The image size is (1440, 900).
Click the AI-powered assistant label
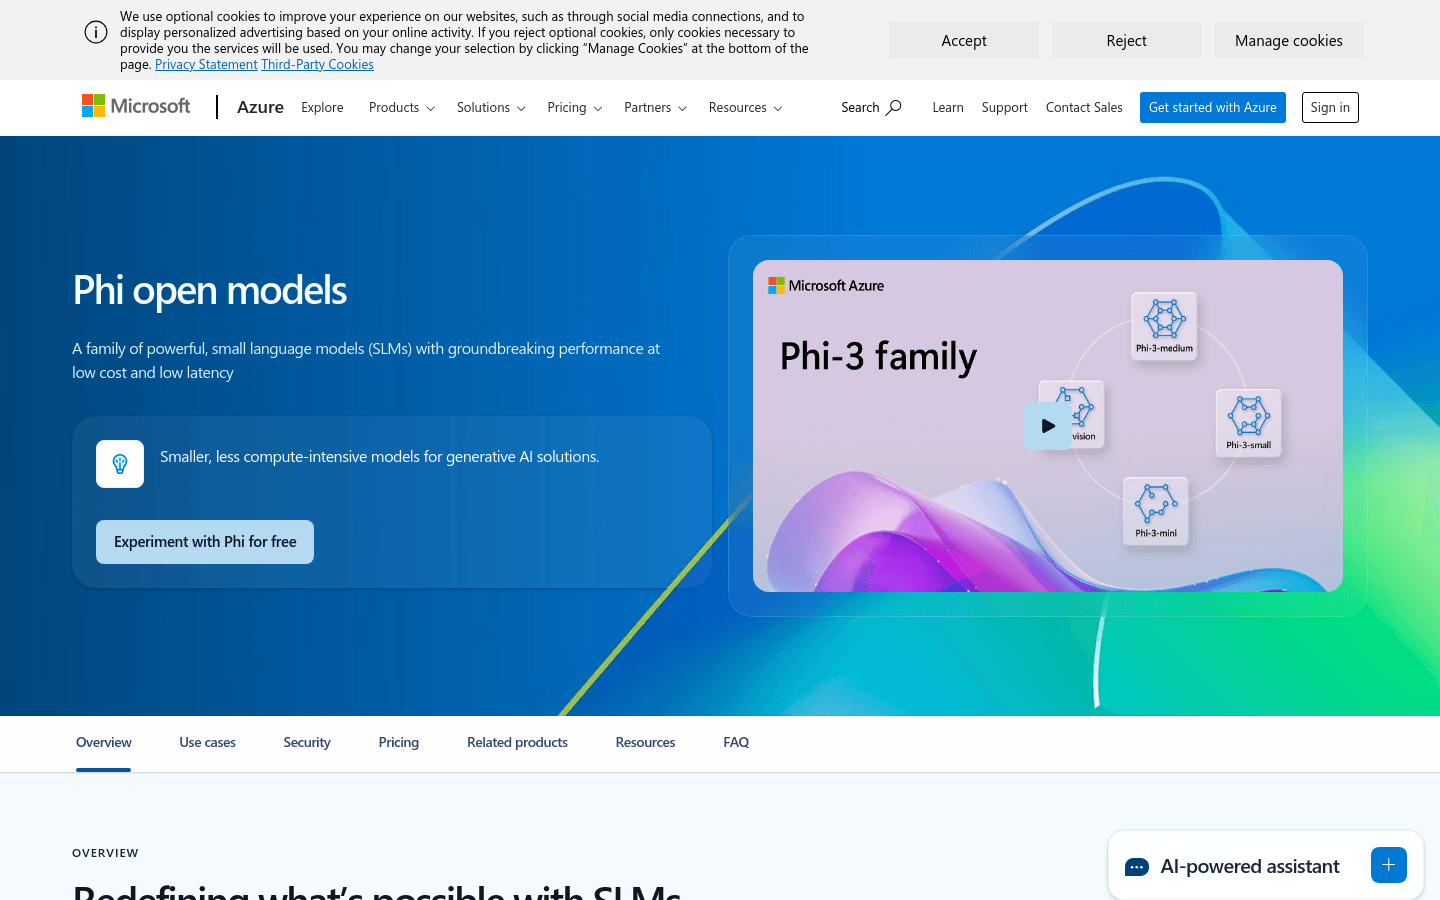pyautogui.click(x=1249, y=866)
